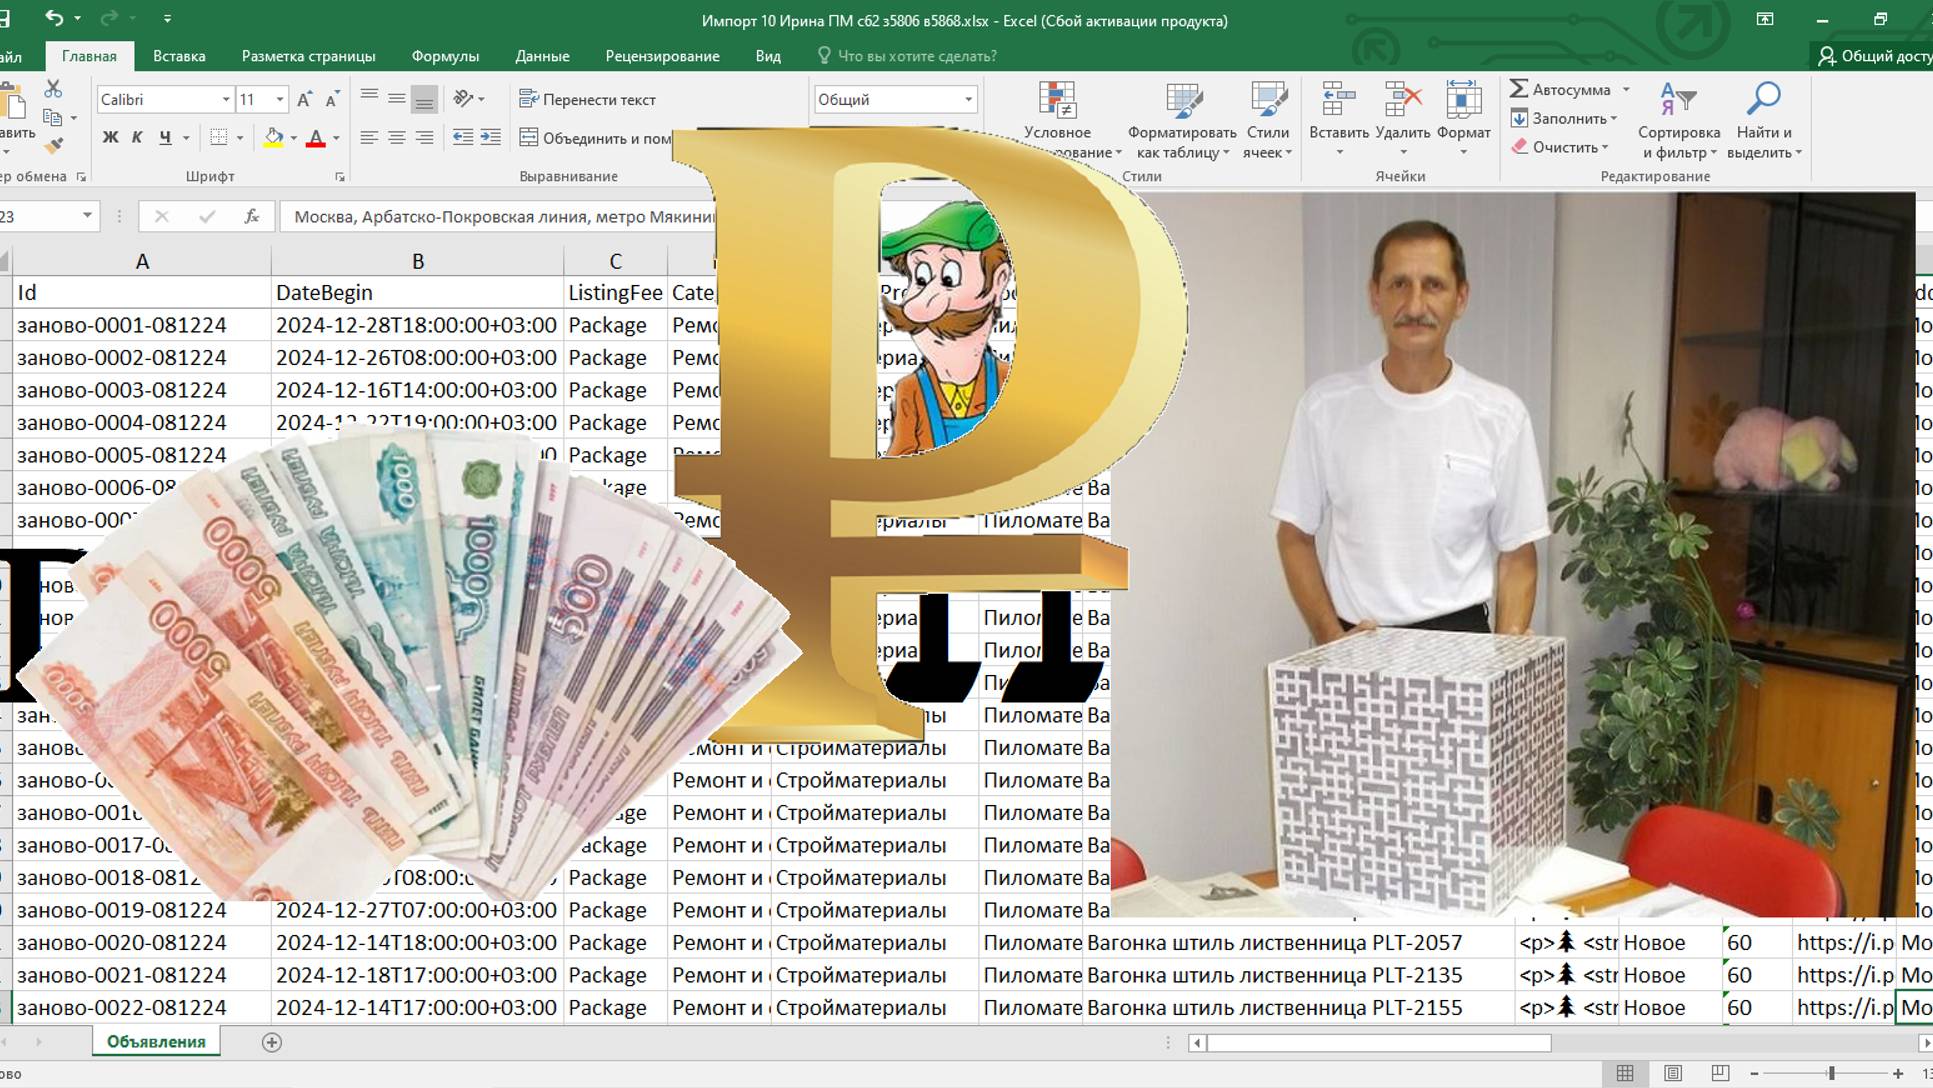Click the Copy icon in Clipboard group
This screenshot has height=1088, width=1933.
pyautogui.click(x=53, y=118)
